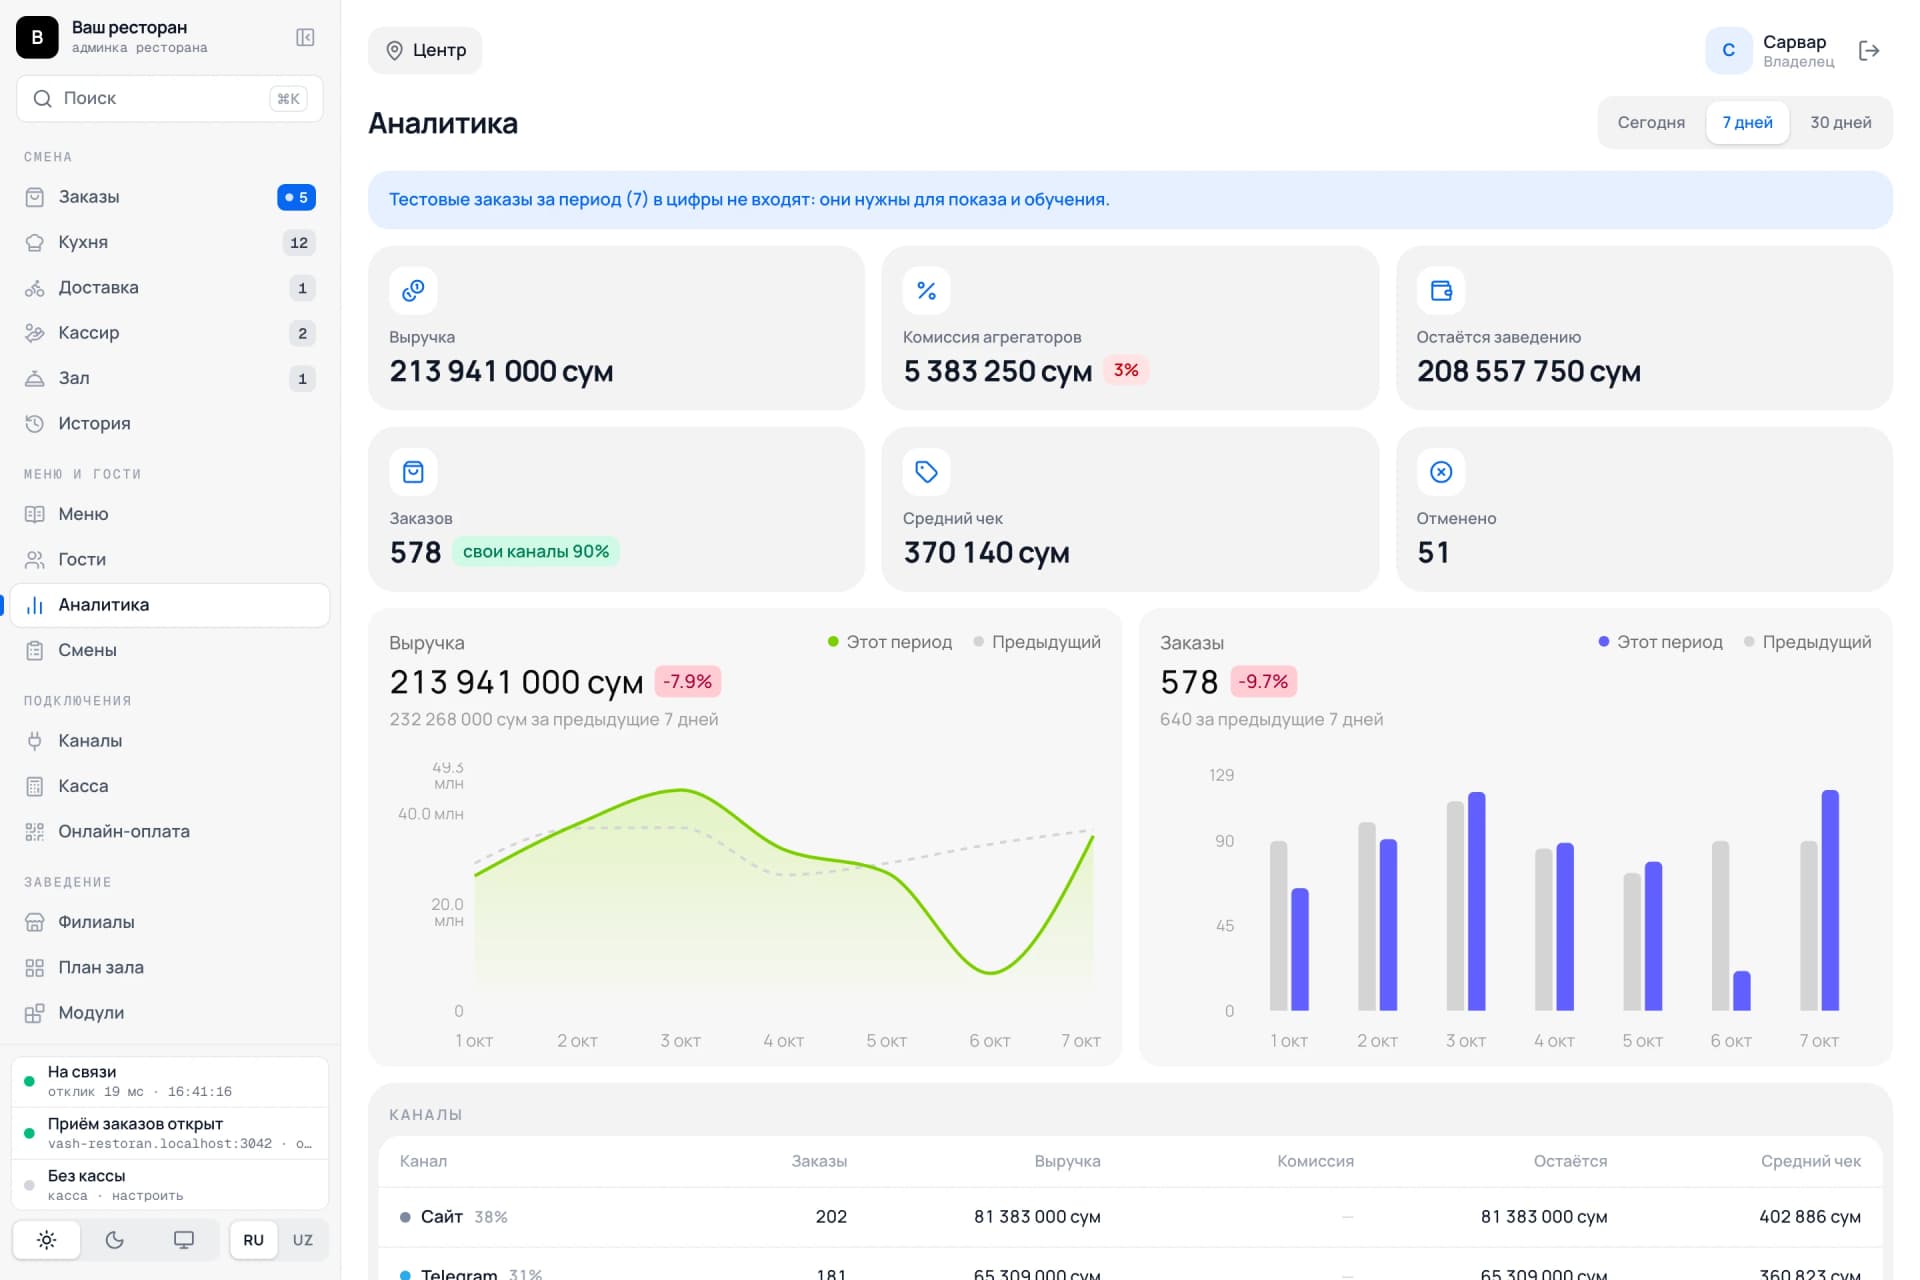Click the План зала grid icon
The image size is (1920, 1280).
coord(35,967)
